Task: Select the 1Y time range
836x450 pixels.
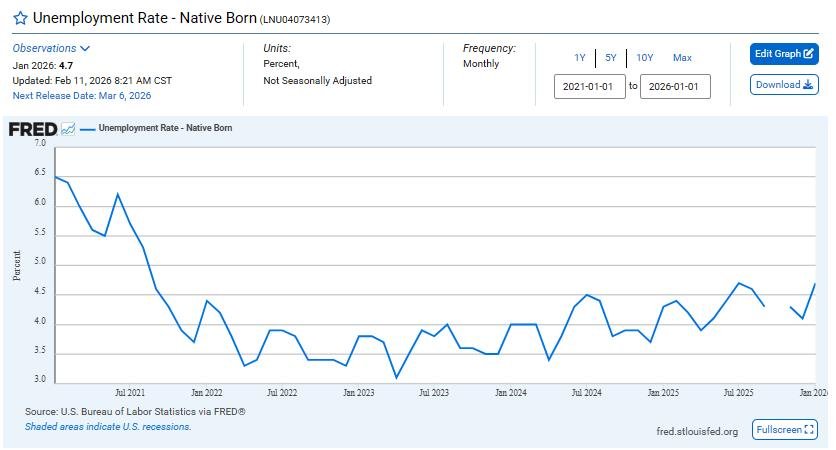Action: [x=580, y=58]
